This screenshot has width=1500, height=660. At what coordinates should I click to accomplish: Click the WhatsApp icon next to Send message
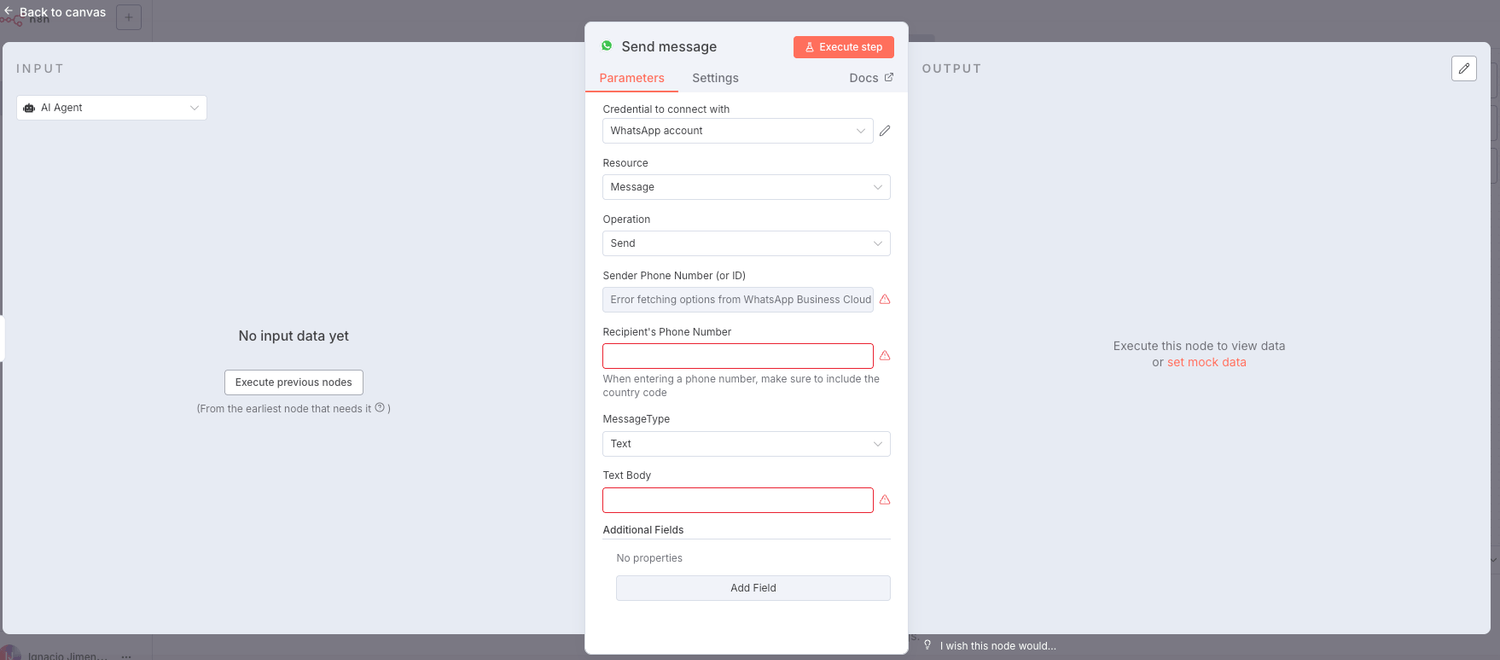pos(607,46)
